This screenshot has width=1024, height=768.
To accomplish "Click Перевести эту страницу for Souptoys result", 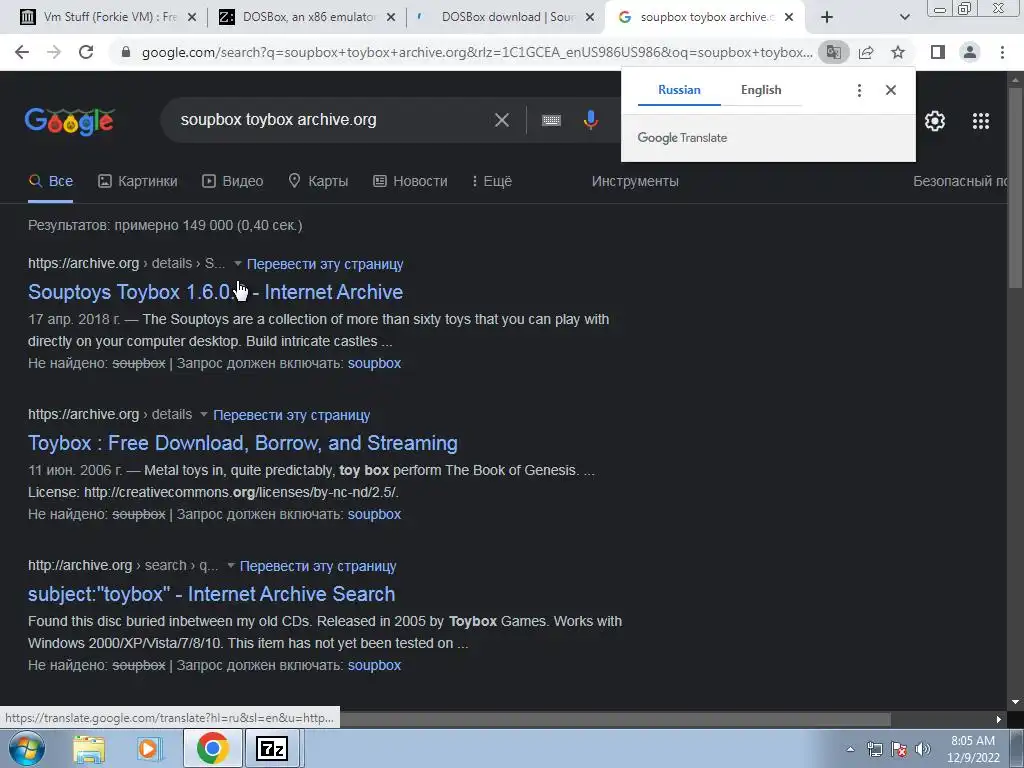I will (x=325, y=264).
